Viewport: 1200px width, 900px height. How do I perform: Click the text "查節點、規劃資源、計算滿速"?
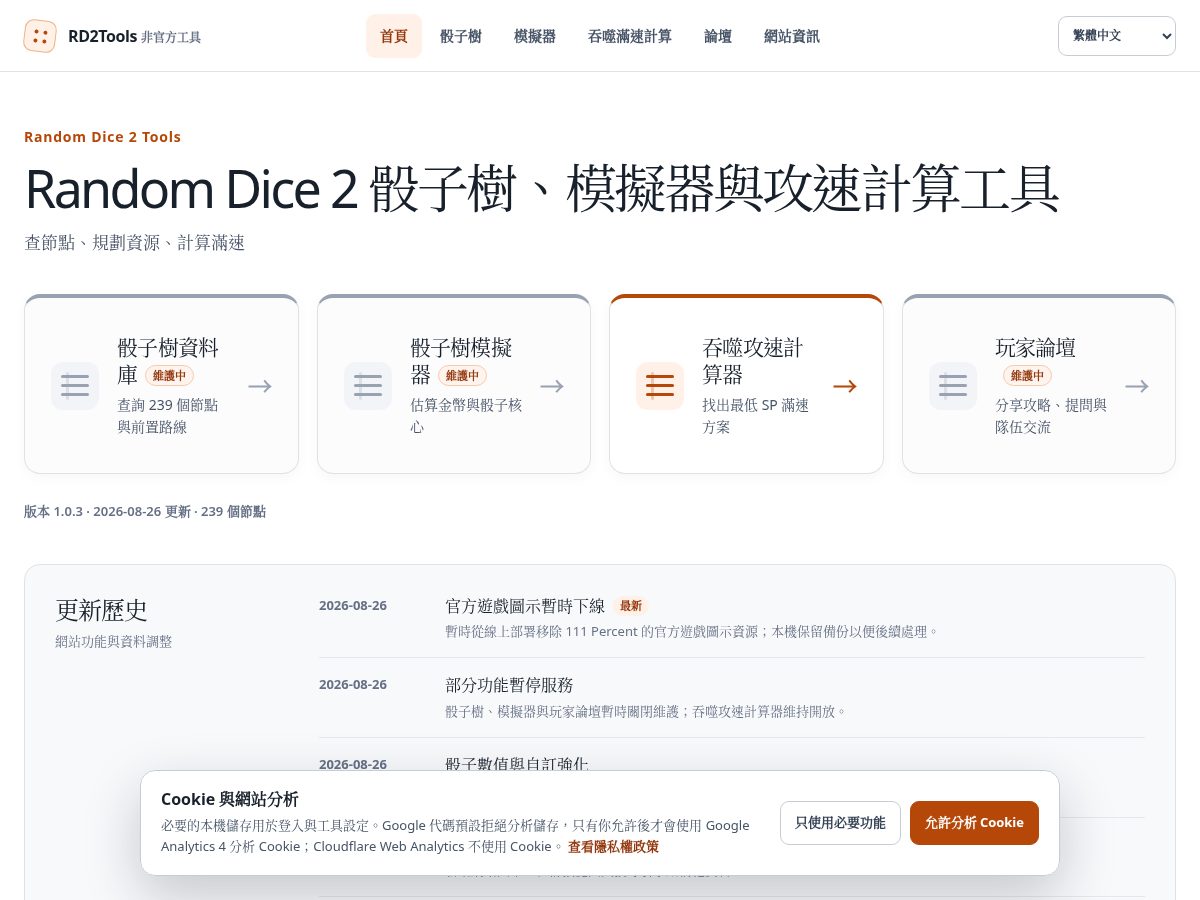pos(134,242)
